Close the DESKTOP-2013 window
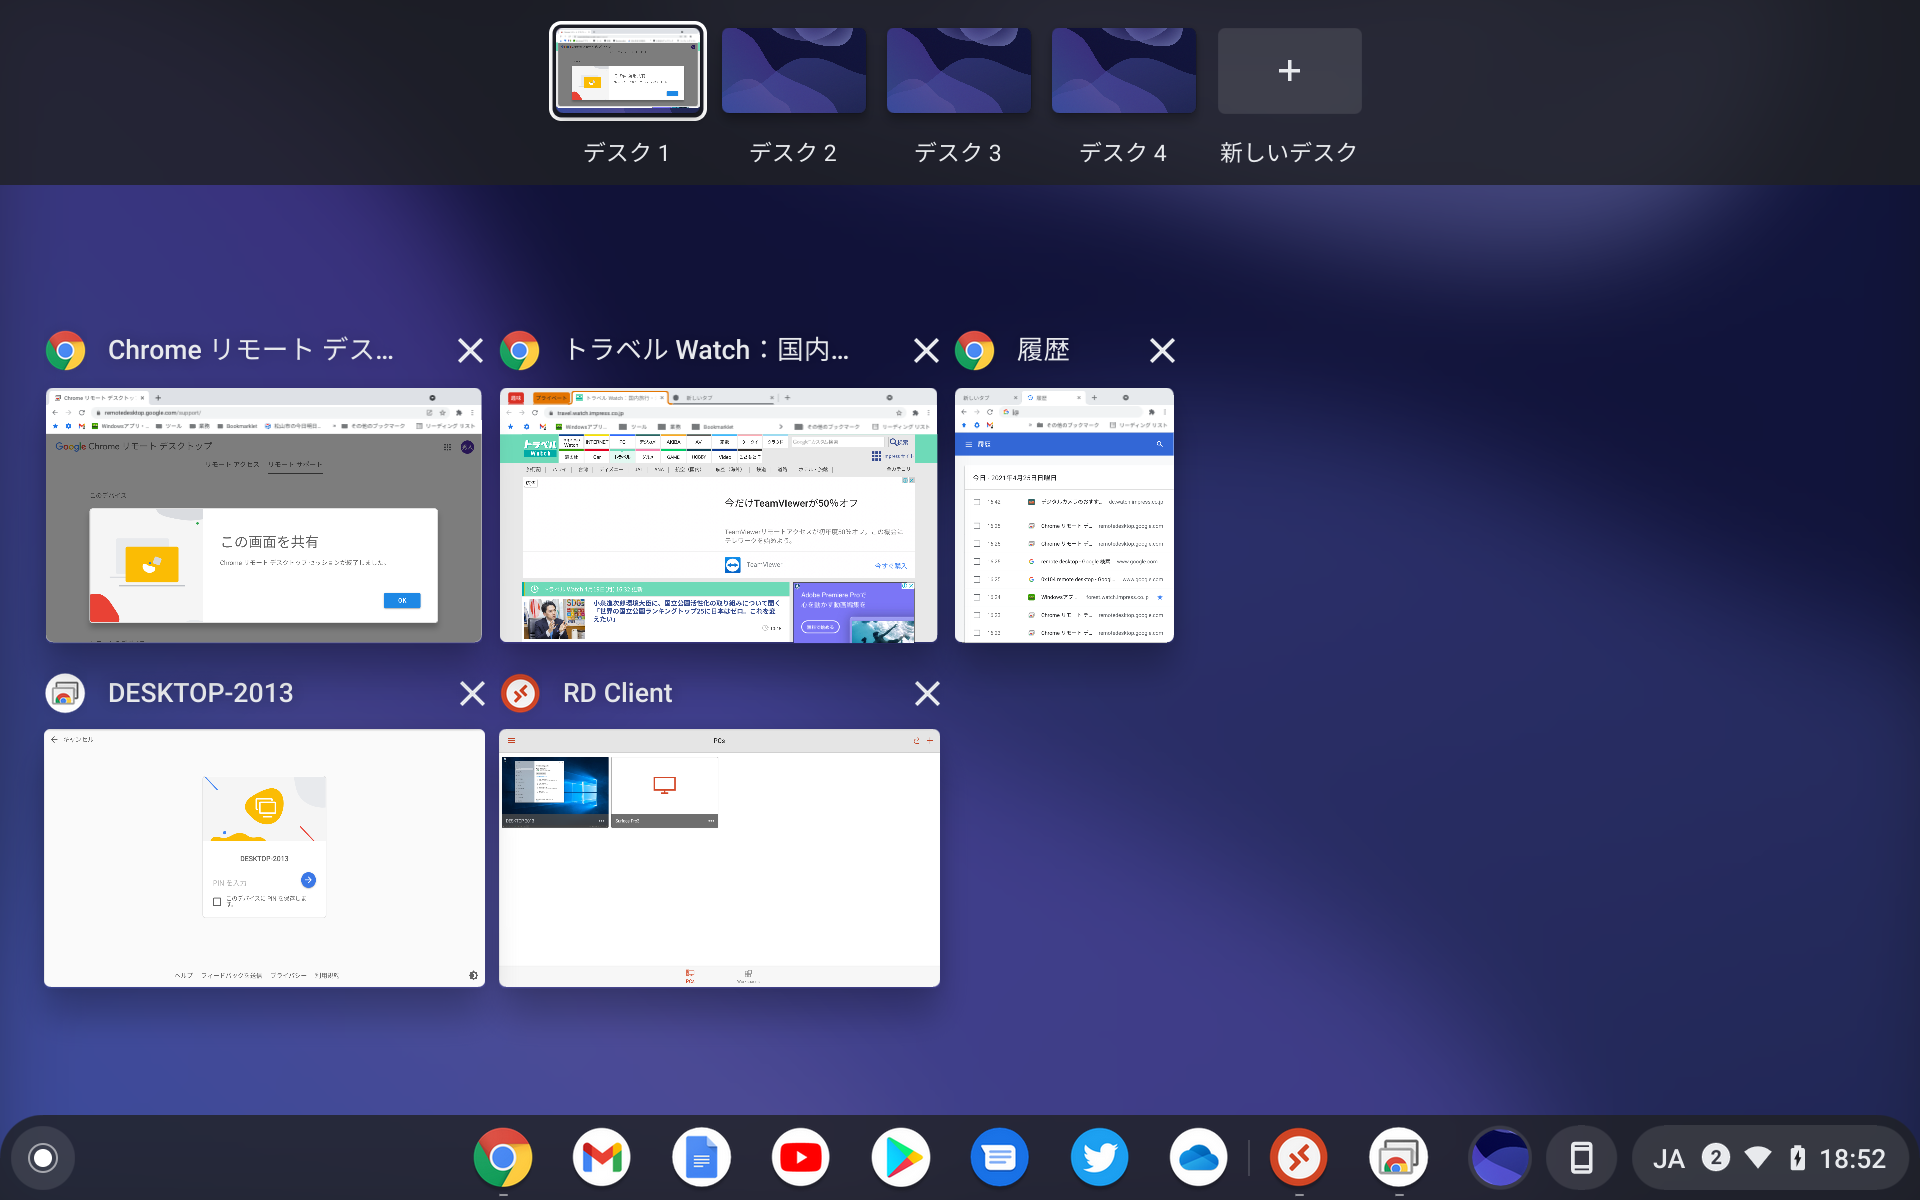 point(472,693)
